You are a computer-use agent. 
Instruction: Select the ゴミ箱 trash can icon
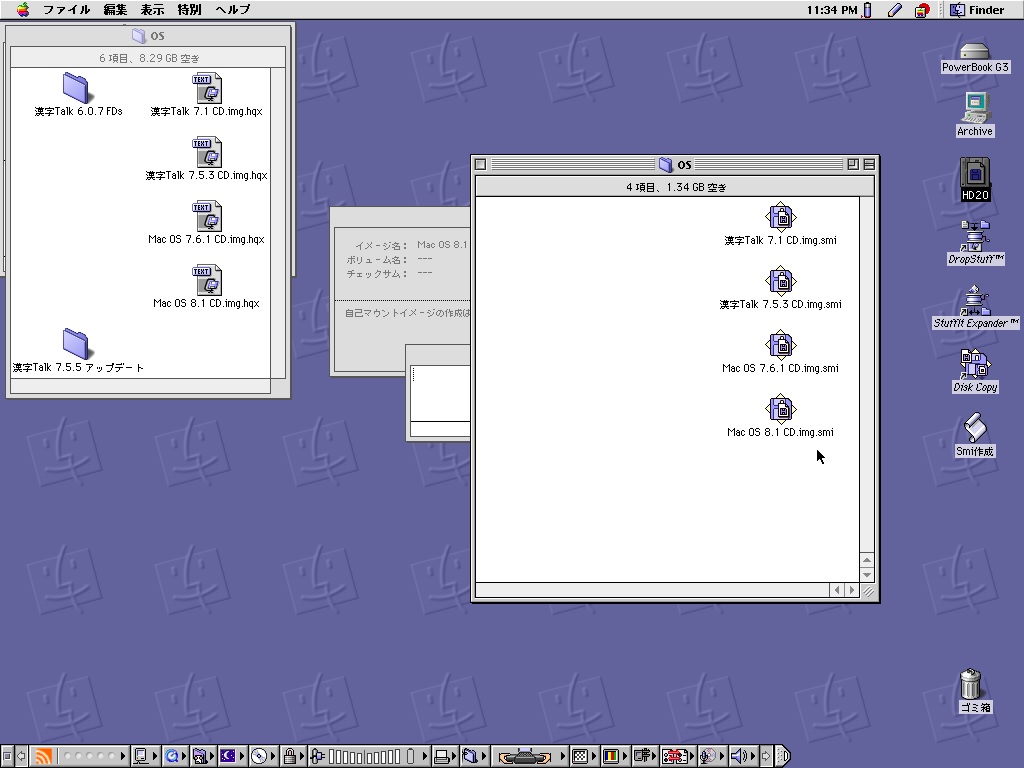[x=971, y=683]
